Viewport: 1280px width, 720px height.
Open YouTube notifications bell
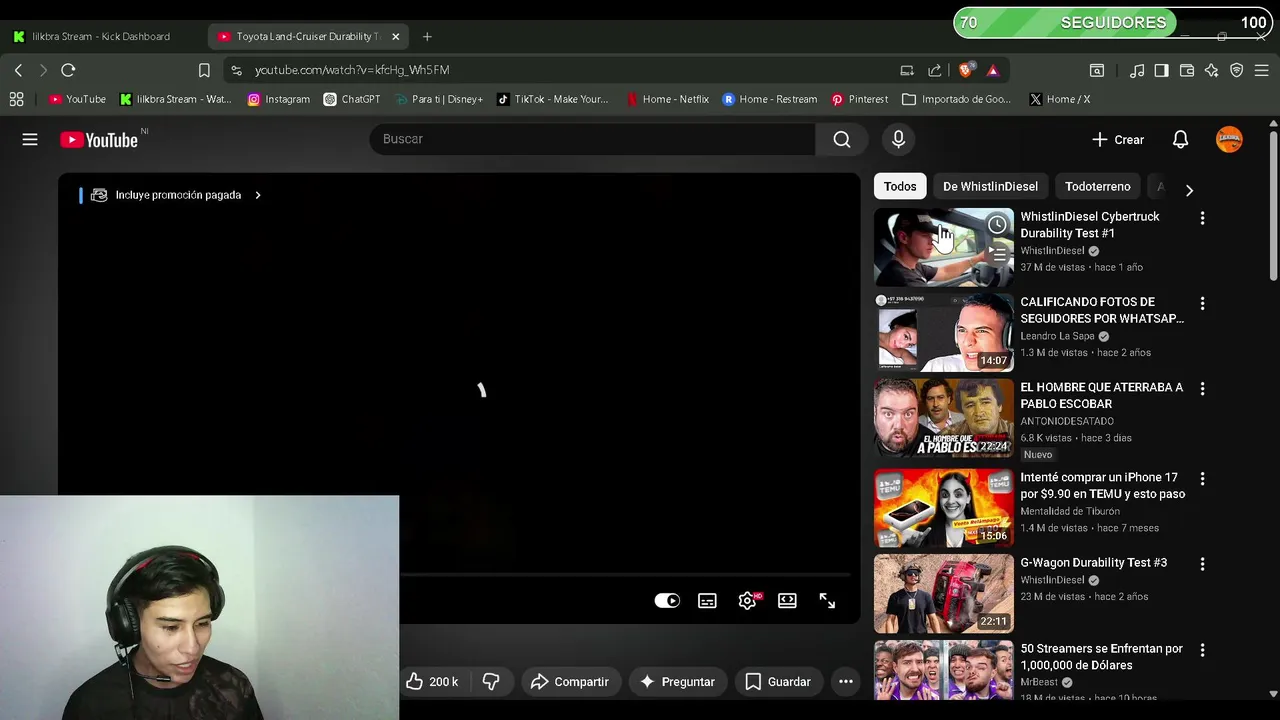[x=1180, y=140]
